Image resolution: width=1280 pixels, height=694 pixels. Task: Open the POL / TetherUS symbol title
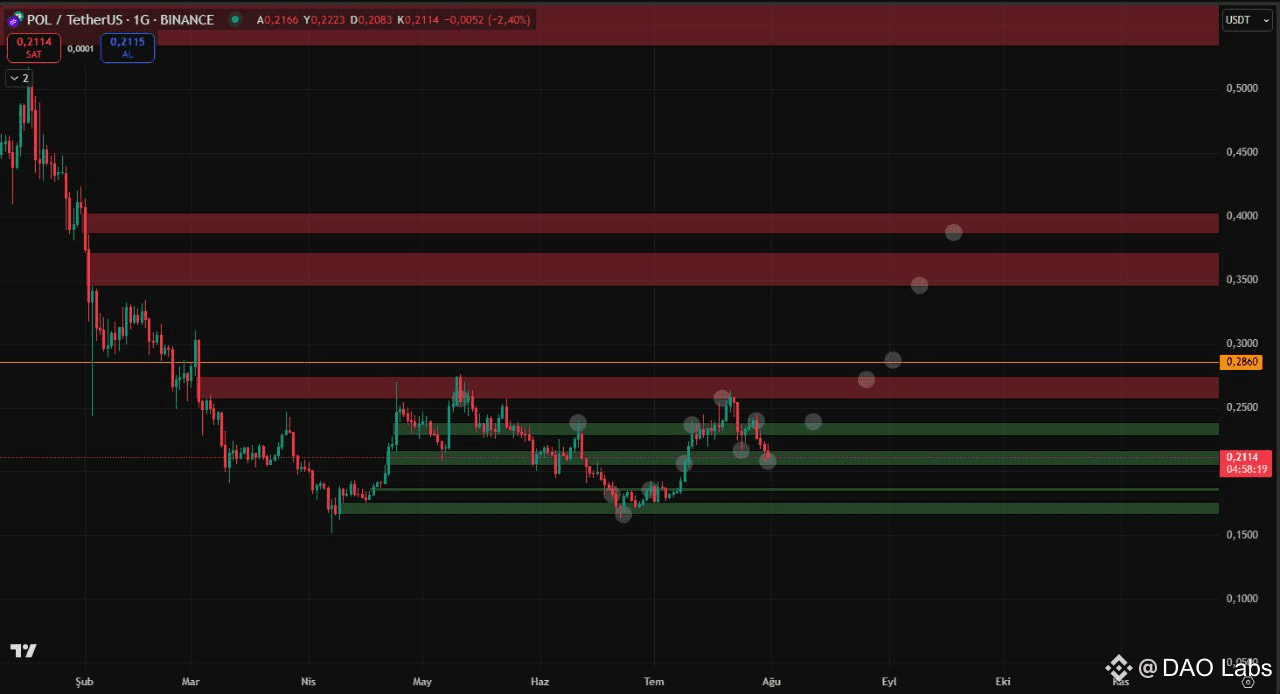[120, 19]
